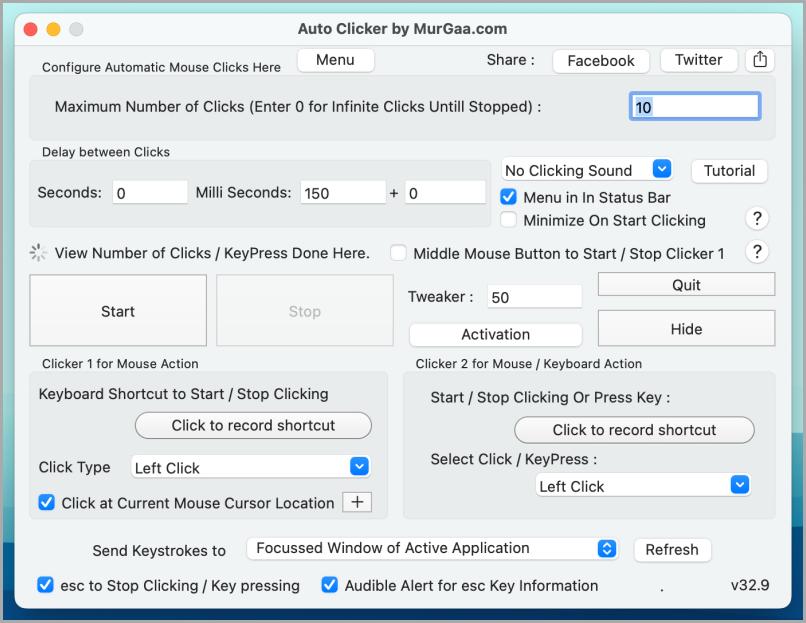Image resolution: width=806 pixels, height=623 pixels.
Task: Toggle esc to Stop Clicking / Key pressing
Action: (x=45, y=584)
